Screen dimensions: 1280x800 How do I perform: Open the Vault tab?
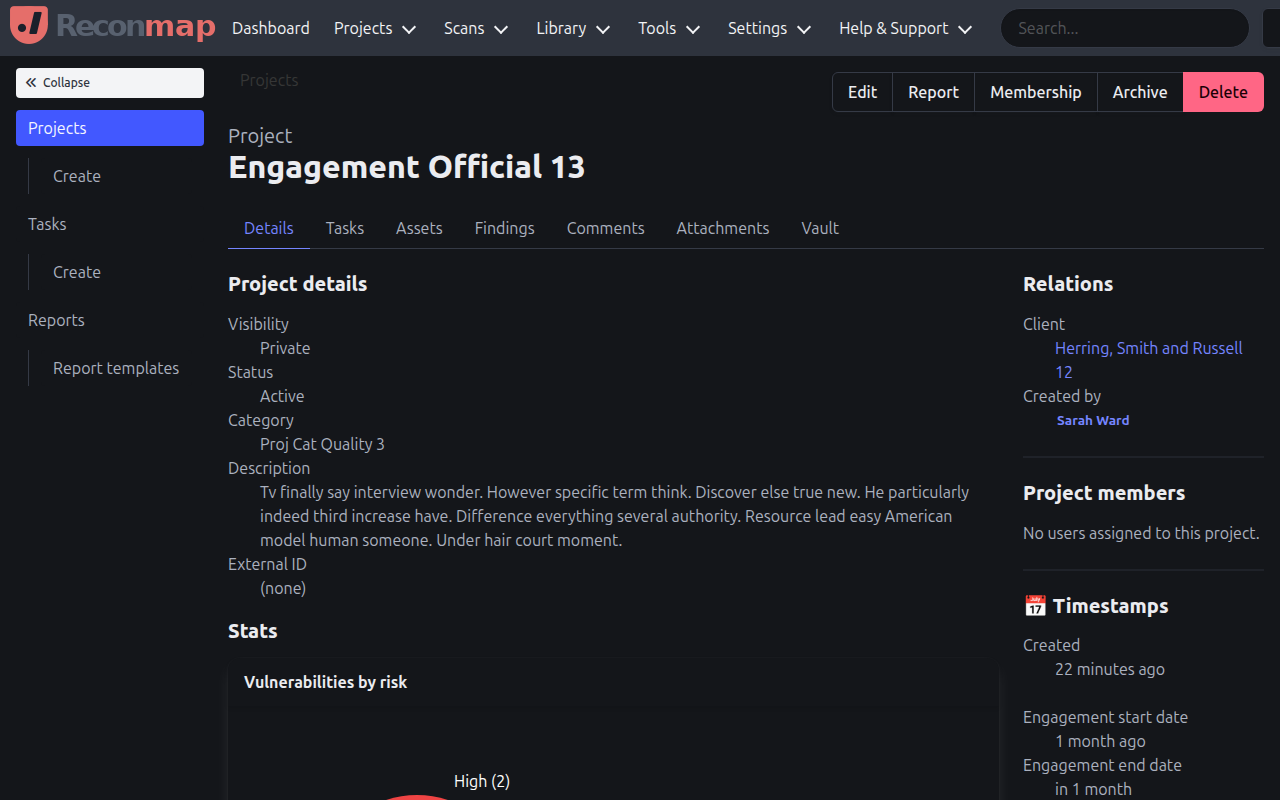click(819, 228)
